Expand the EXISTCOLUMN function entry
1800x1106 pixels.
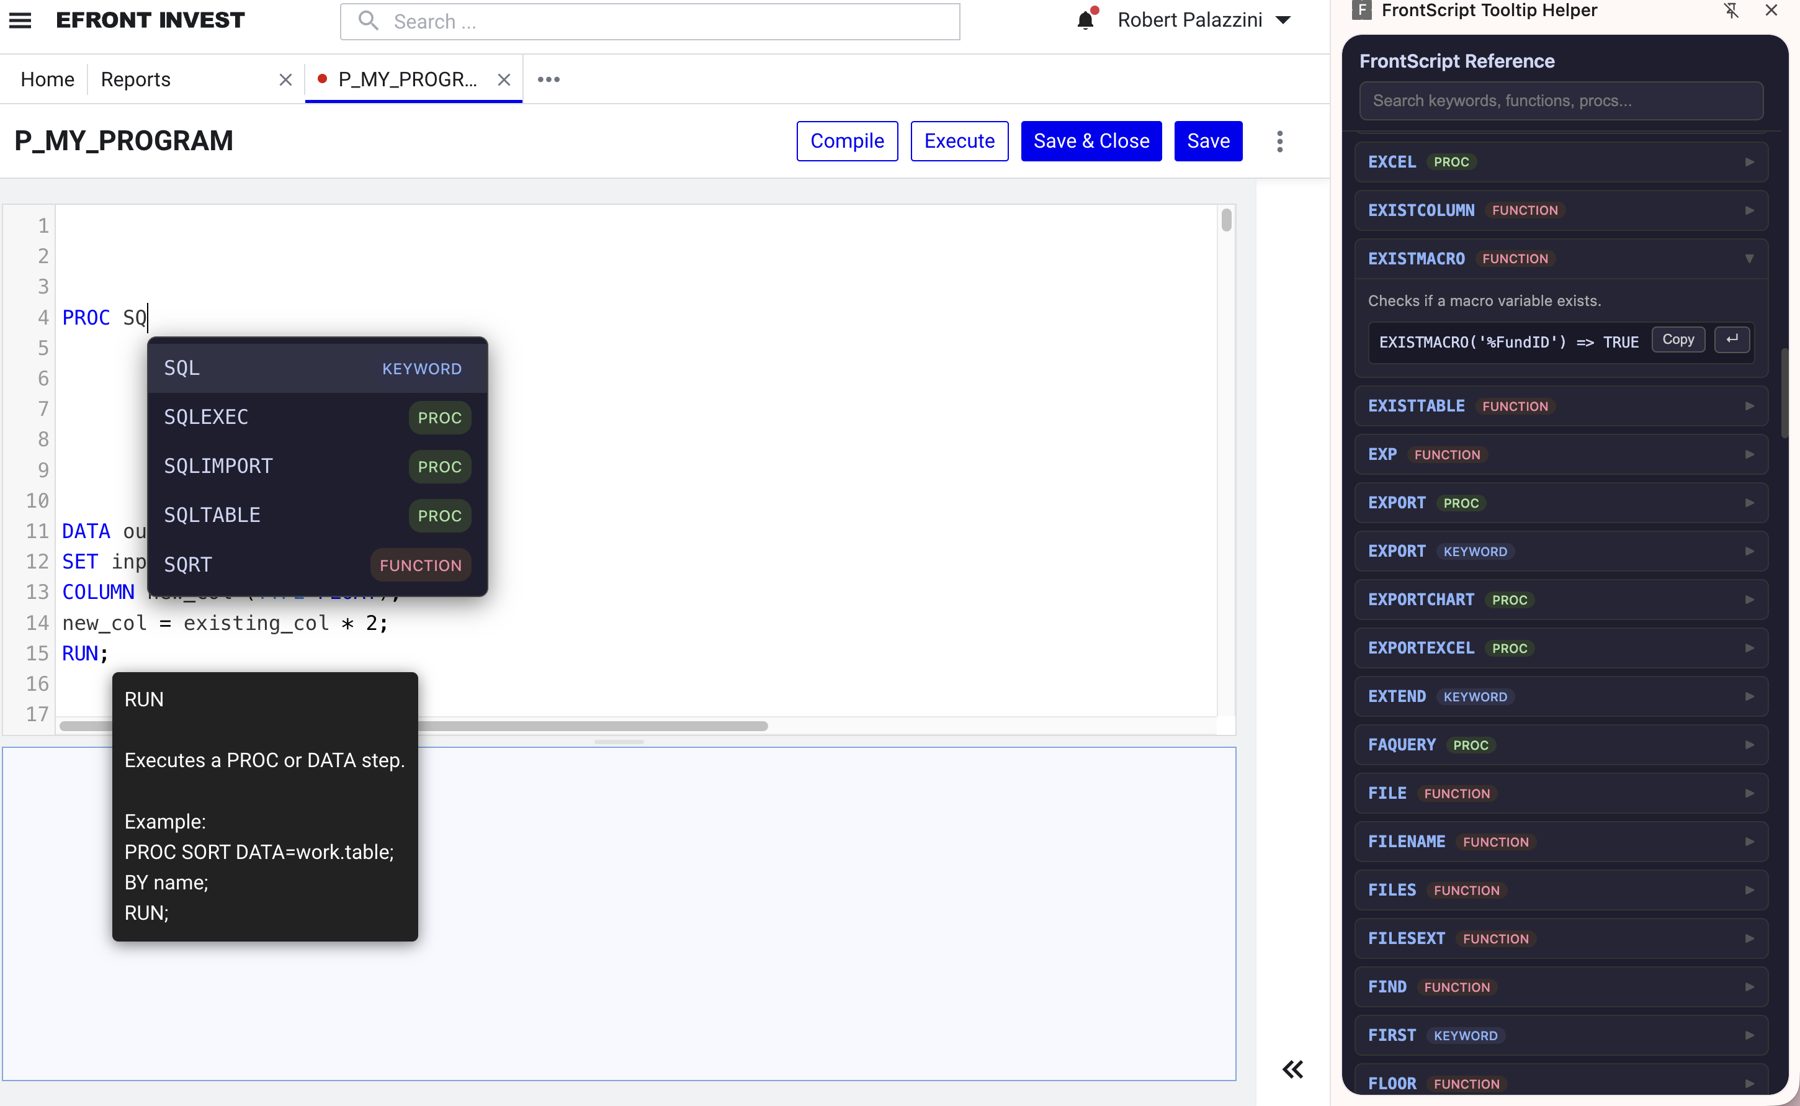pyautogui.click(x=1560, y=210)
